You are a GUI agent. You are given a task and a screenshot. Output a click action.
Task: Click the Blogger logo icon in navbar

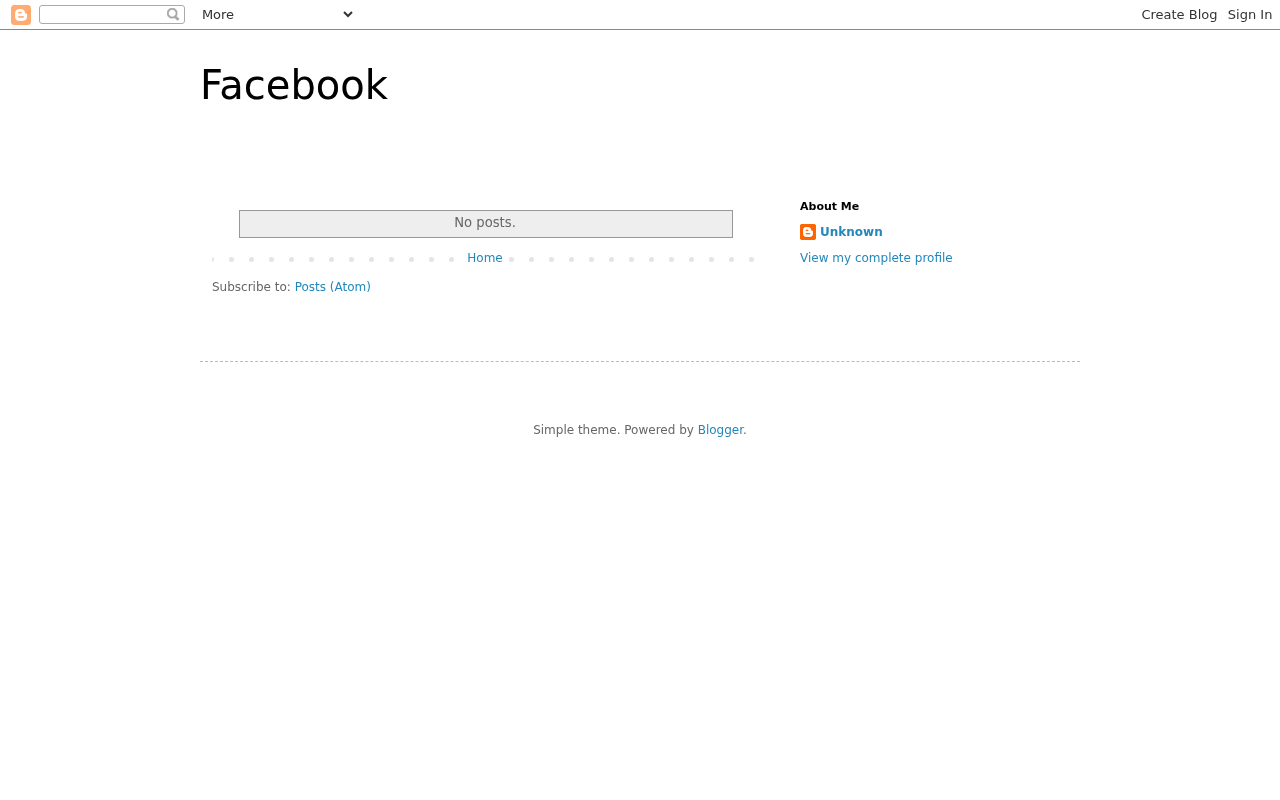21,15
